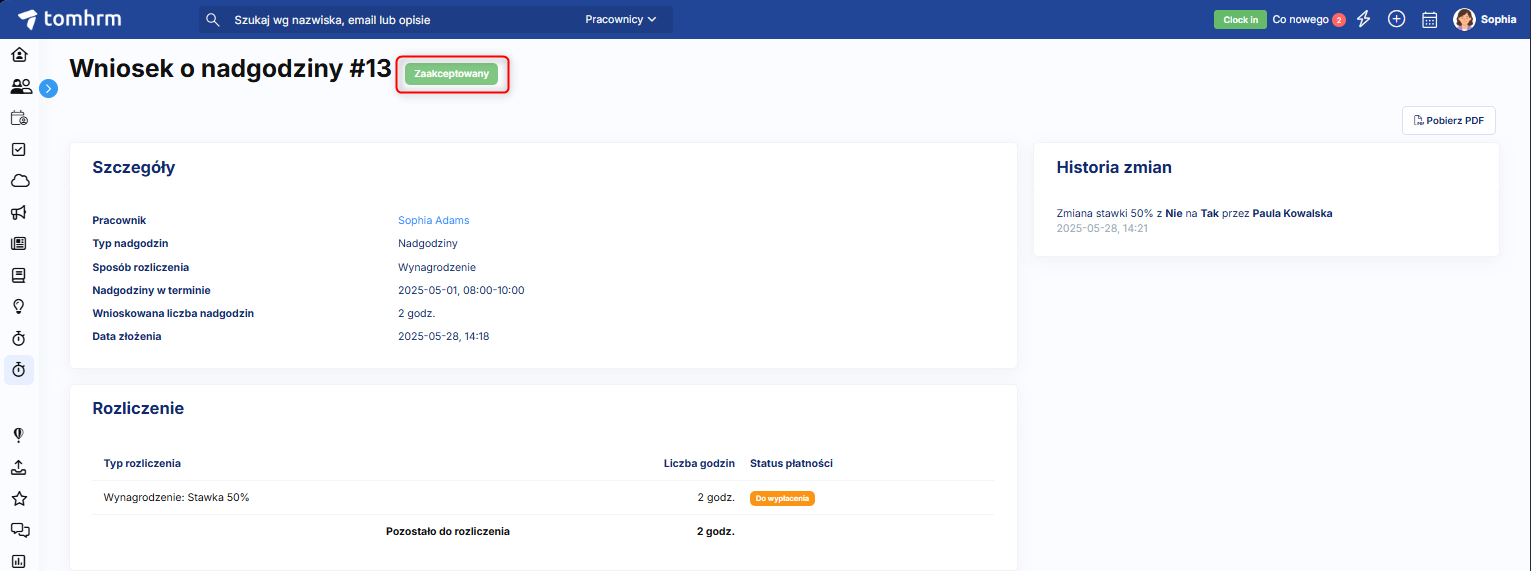Click the star icon in sidebar
The image size is (1531, 571).
[x=19, y=499]
